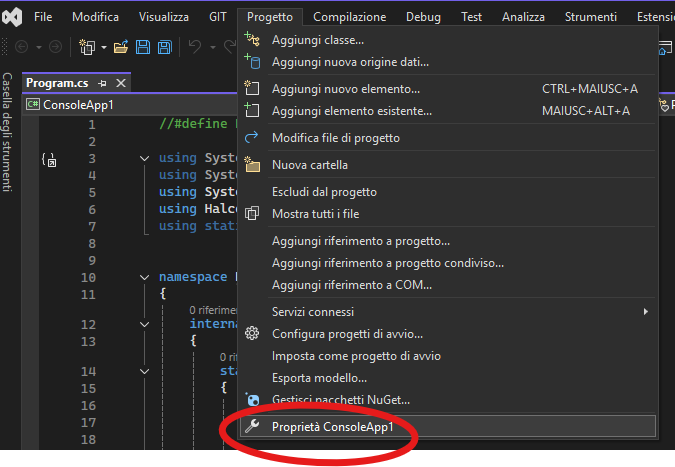The height and width of the screenshot is (467, 675).
Task: Click the code snippet margin icon at line 3
Action: (48, 159)
